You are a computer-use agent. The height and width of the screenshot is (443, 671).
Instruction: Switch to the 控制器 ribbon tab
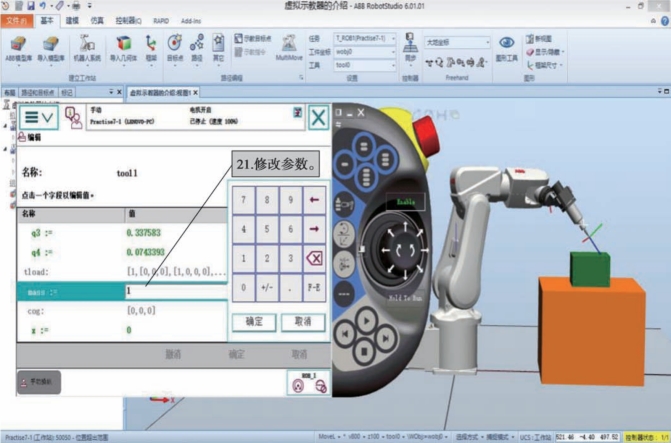pos(128,21)
